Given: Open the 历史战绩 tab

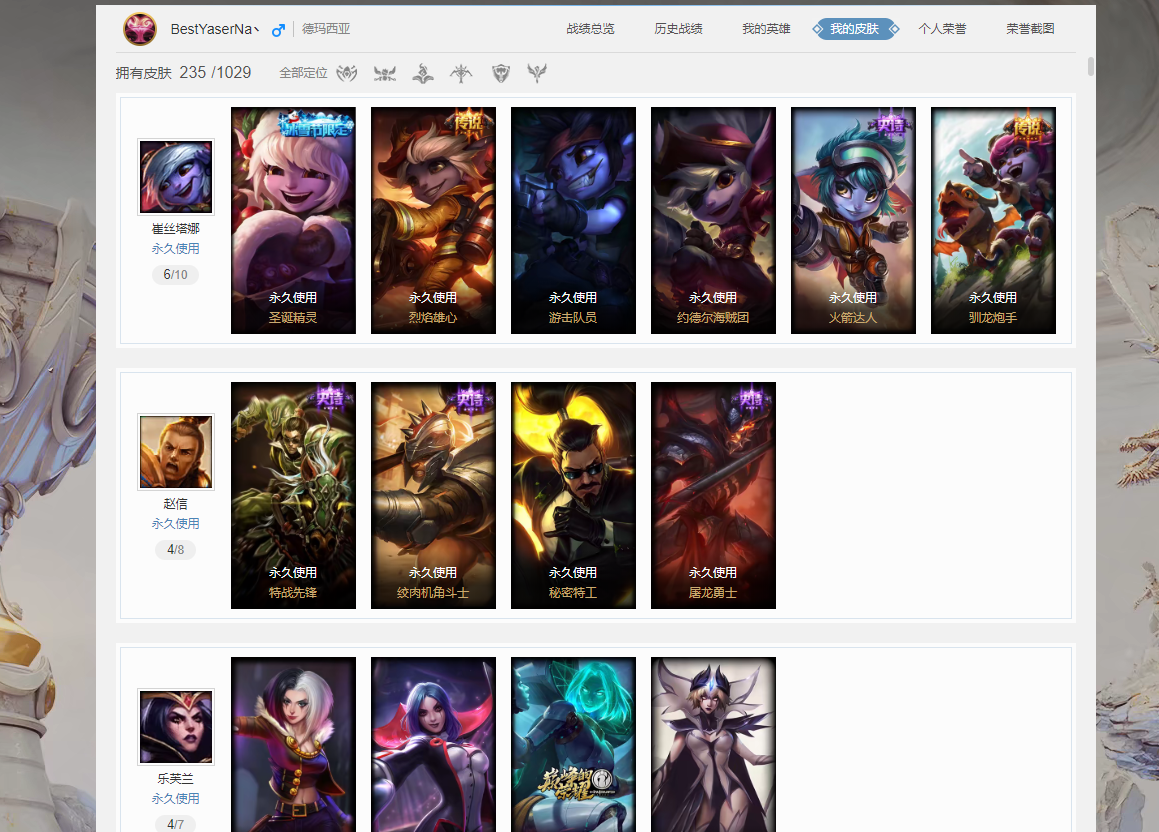Looking at the screenshot, I should coord(679,29).
